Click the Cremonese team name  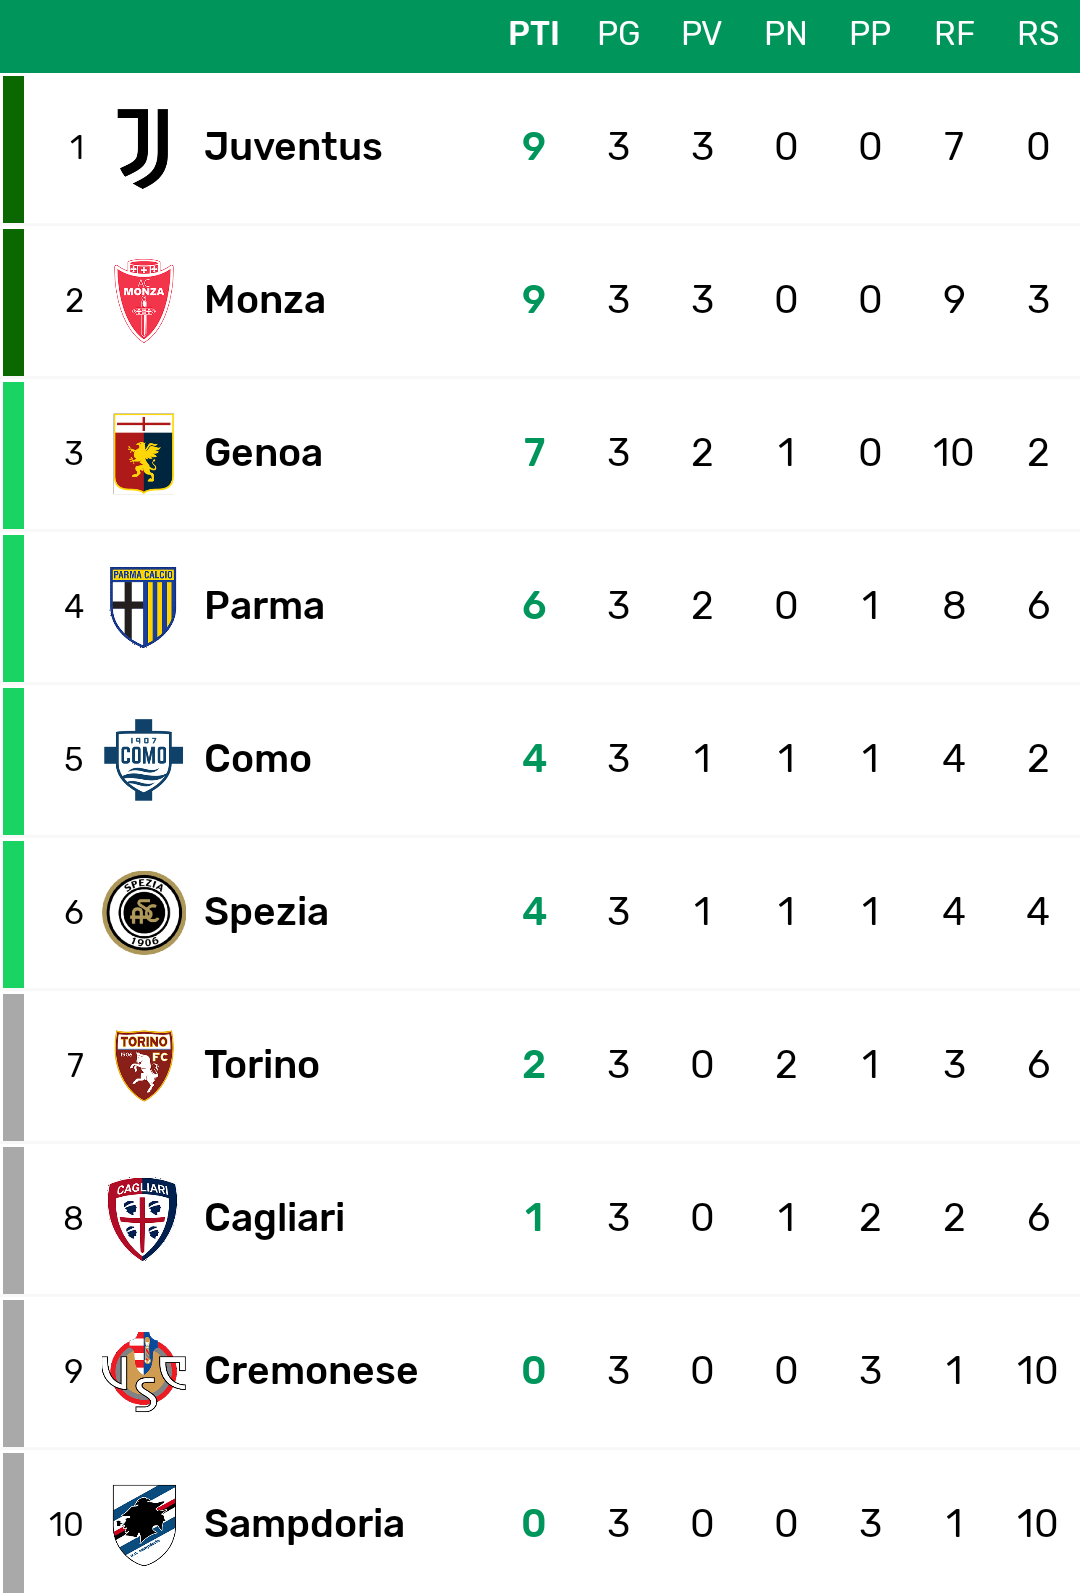click(x=311, y=1371)
